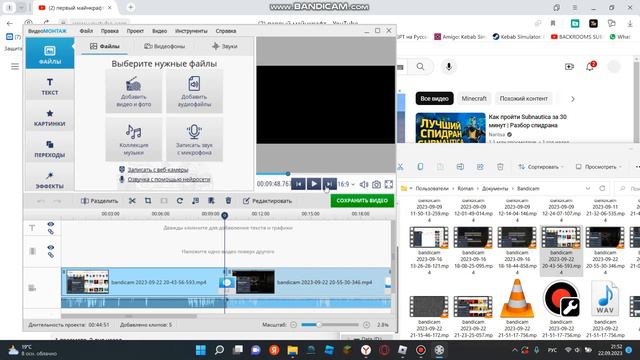Open File Explorer from the taskbar
640x360 pixels.
click(293, 350)
